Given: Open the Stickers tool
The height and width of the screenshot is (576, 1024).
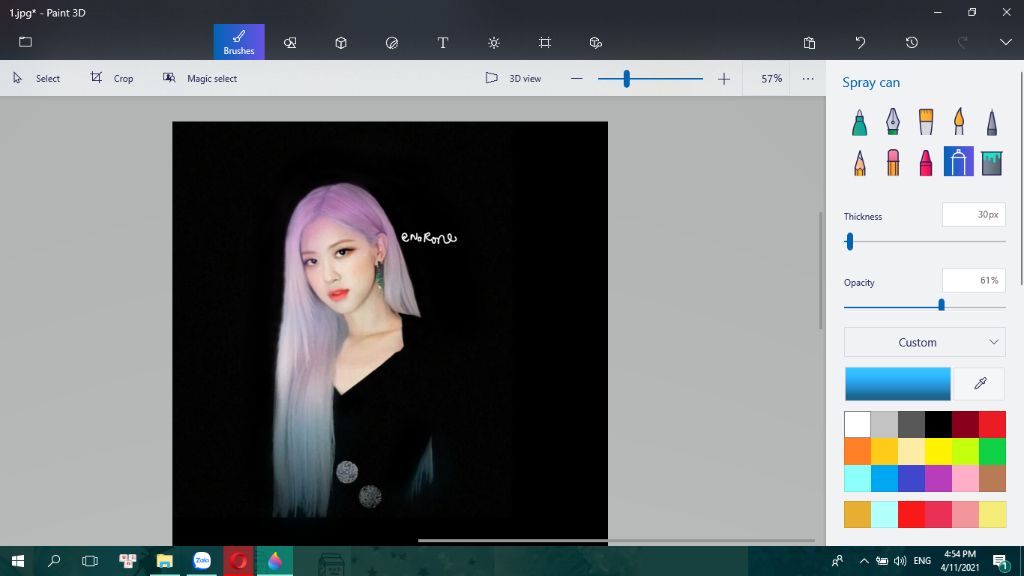Looking at the screenshot, I should [x=392, y=42].
